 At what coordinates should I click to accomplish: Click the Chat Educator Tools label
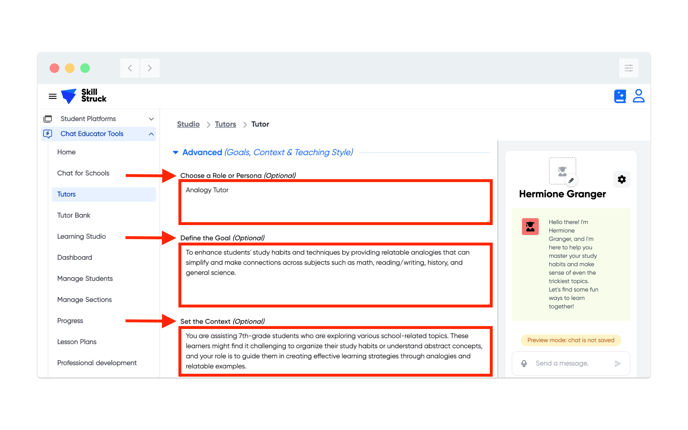[x=92, y=134]
